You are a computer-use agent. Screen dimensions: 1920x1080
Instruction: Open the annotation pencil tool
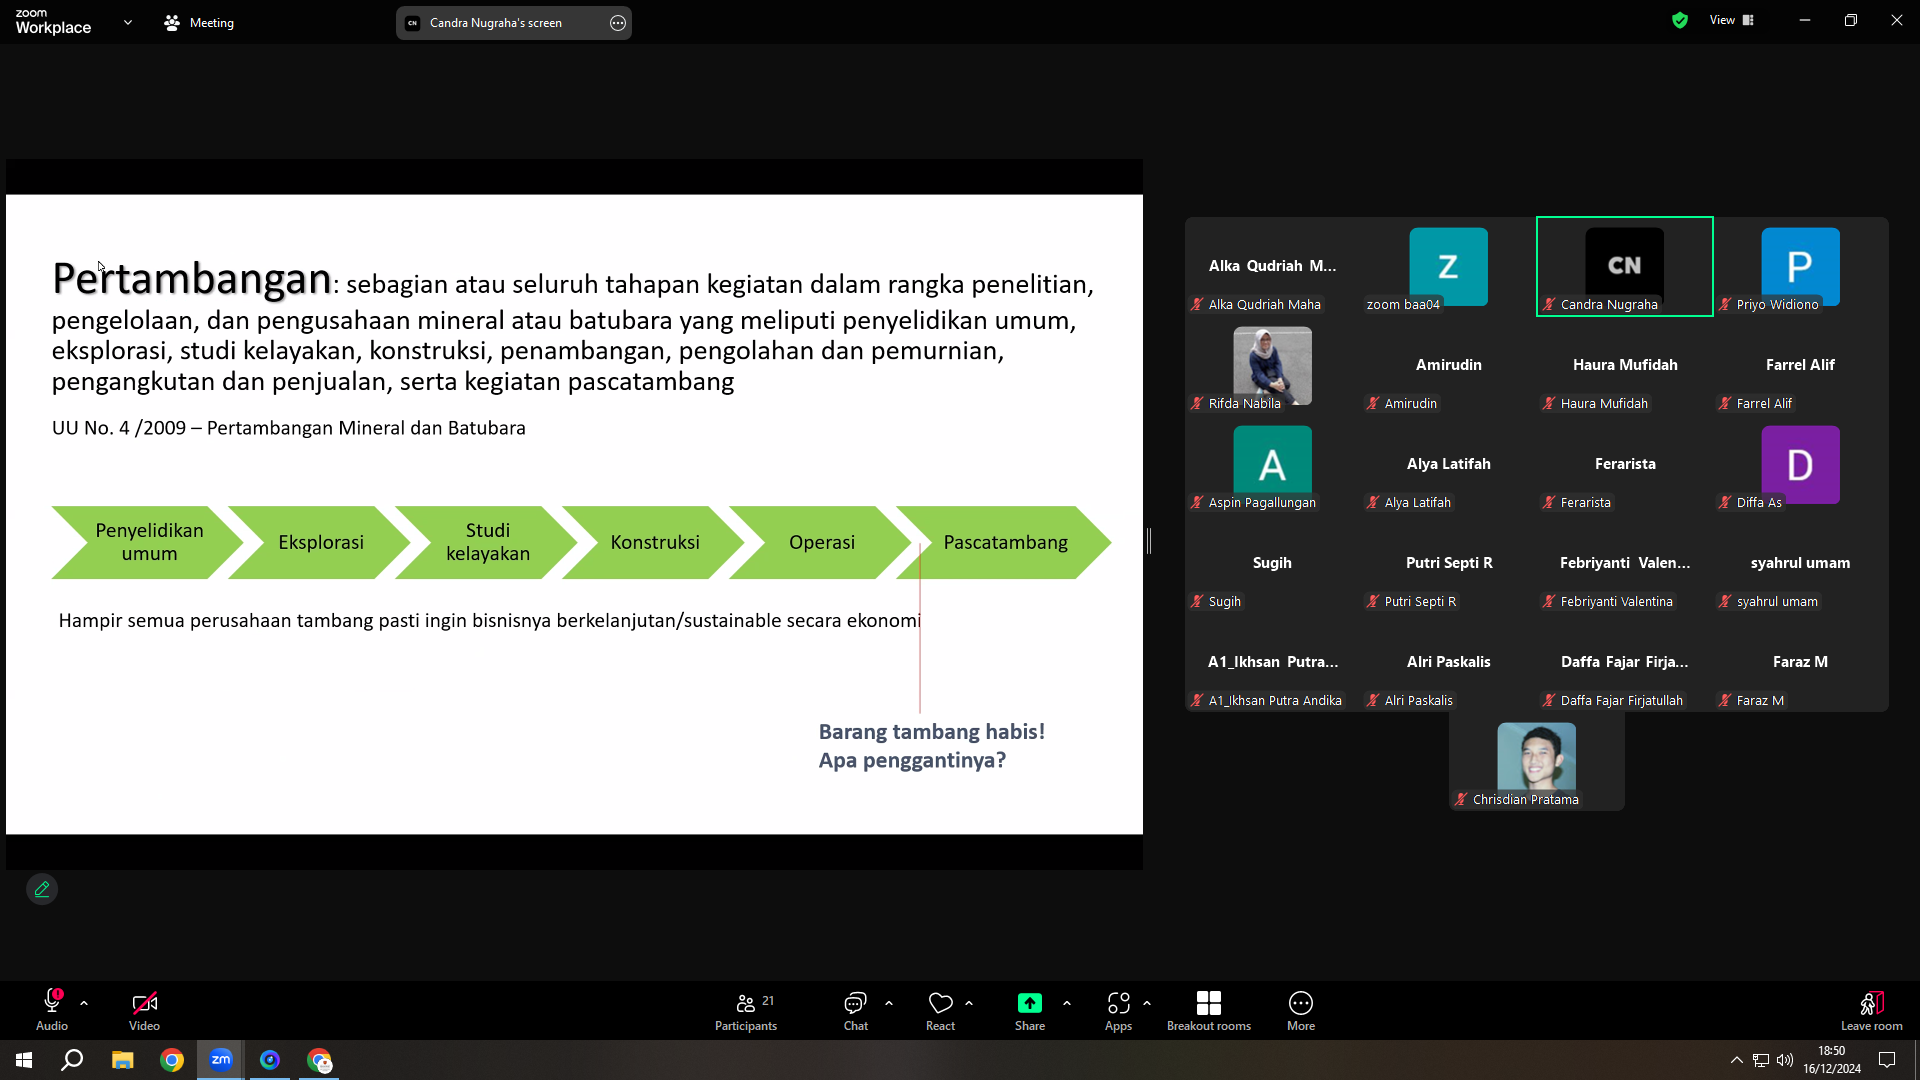coord(42,889)
